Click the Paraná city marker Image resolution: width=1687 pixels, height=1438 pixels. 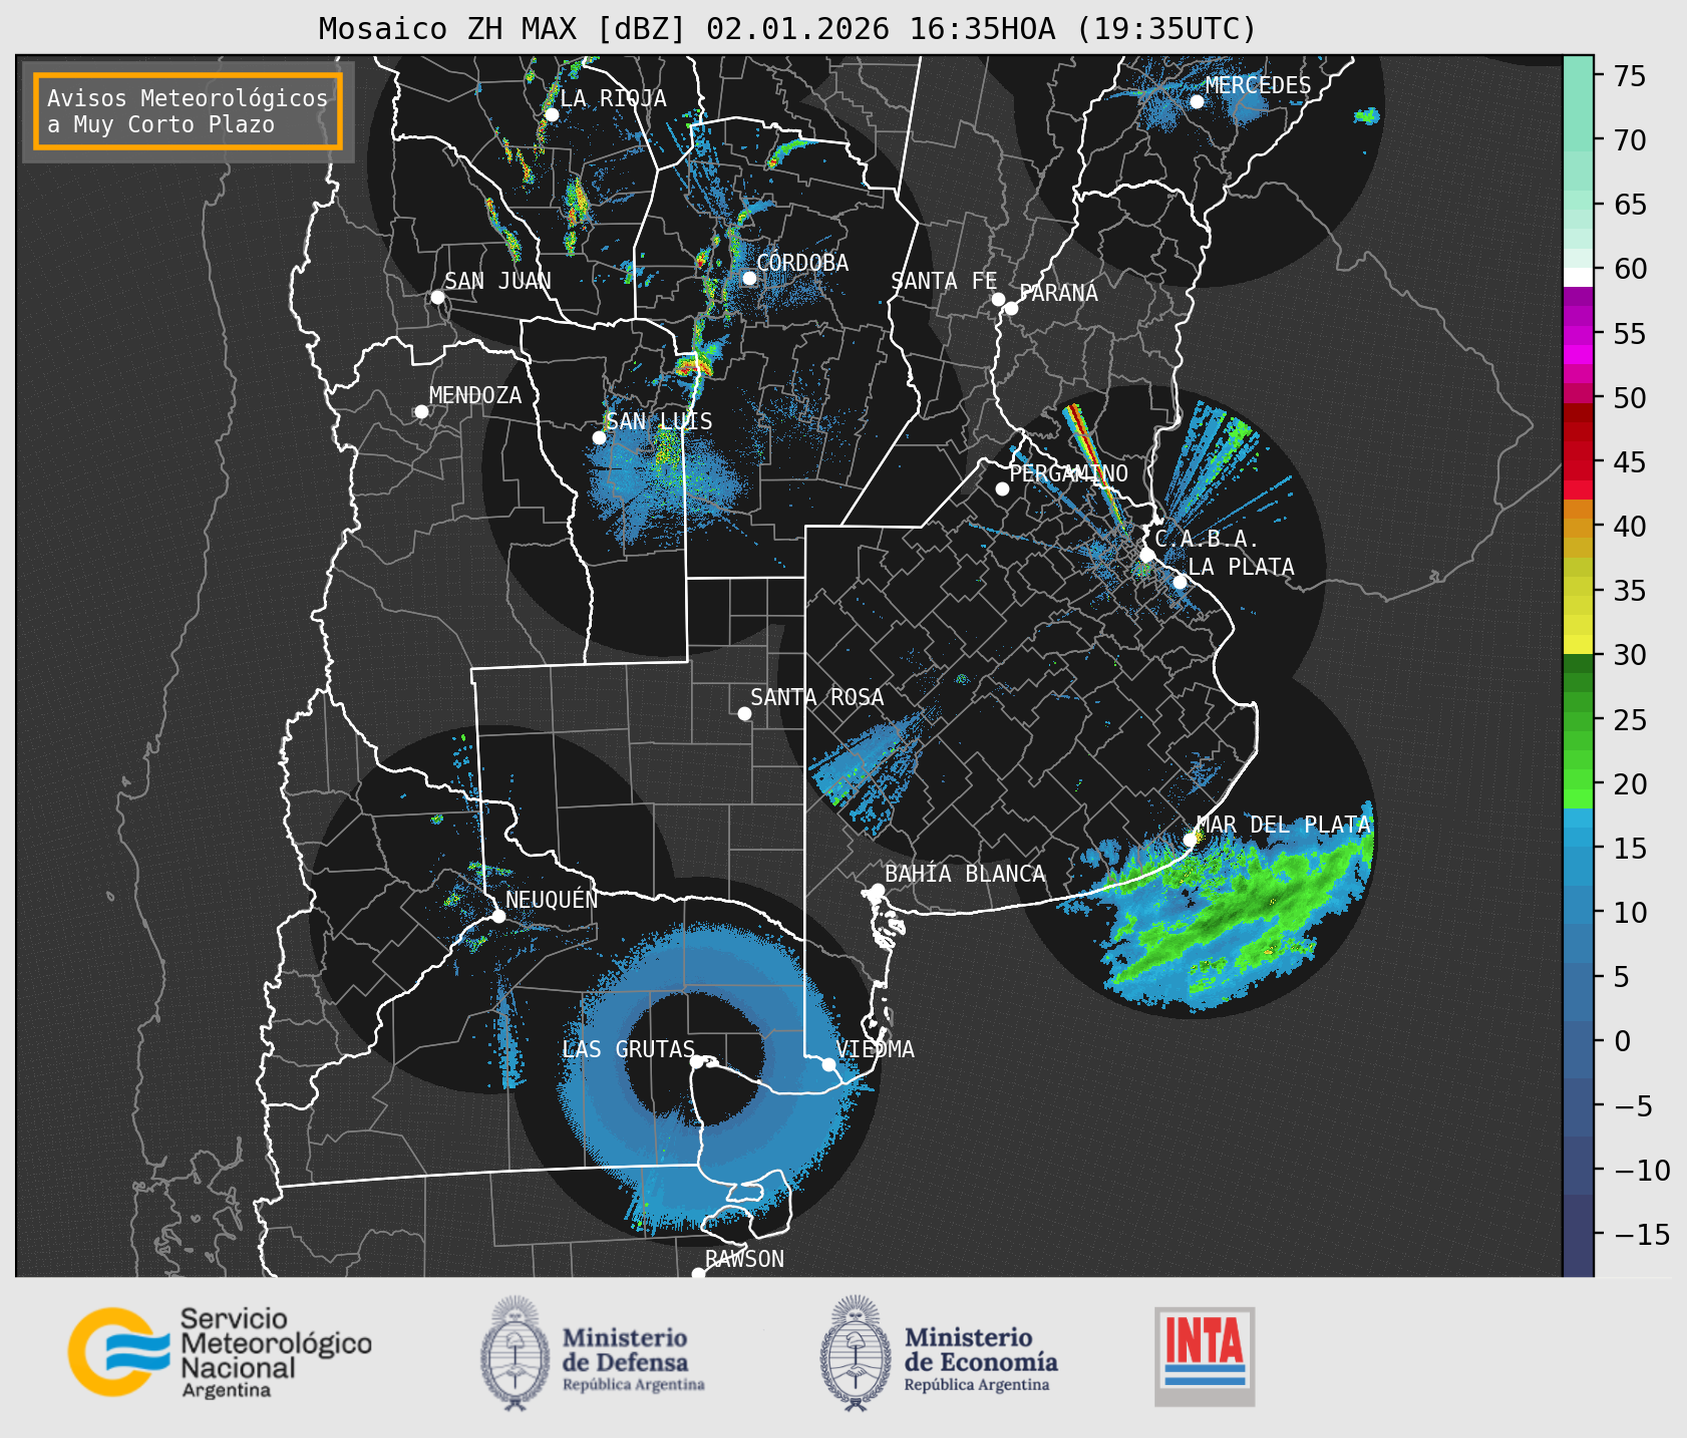click(1011, 308)
